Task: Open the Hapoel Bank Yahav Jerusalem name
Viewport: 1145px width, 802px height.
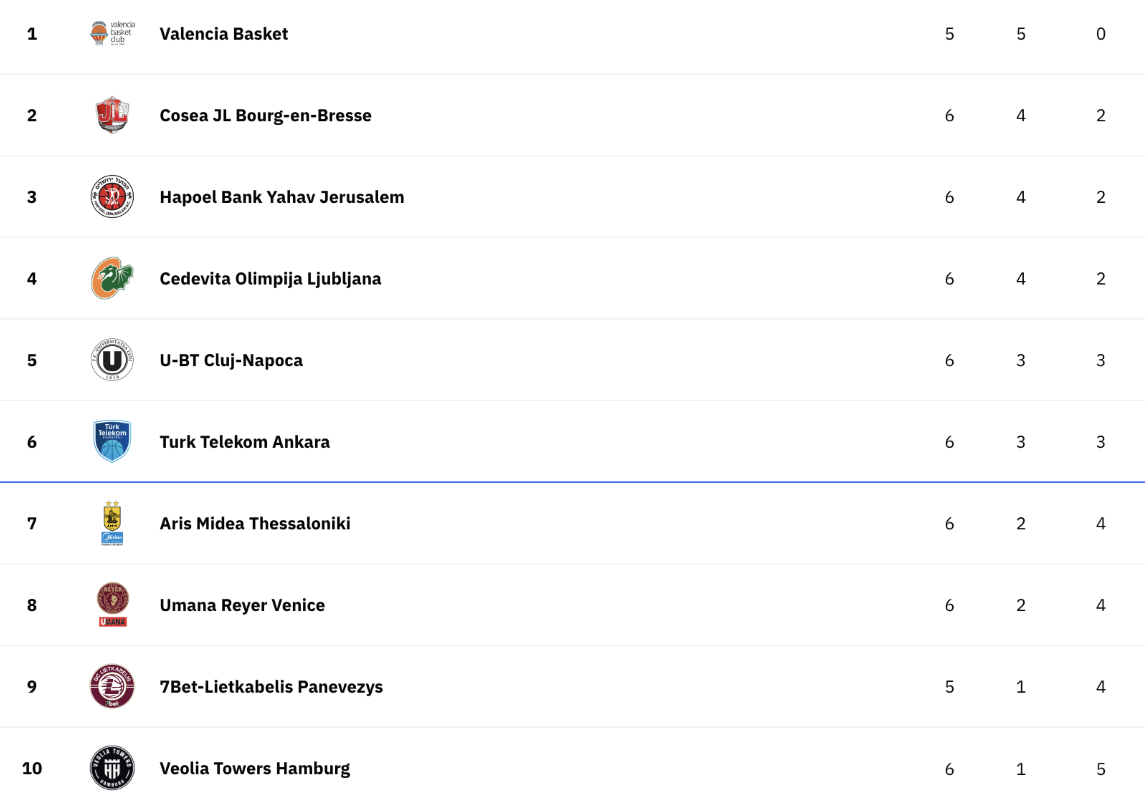Action: coord(282,197)
